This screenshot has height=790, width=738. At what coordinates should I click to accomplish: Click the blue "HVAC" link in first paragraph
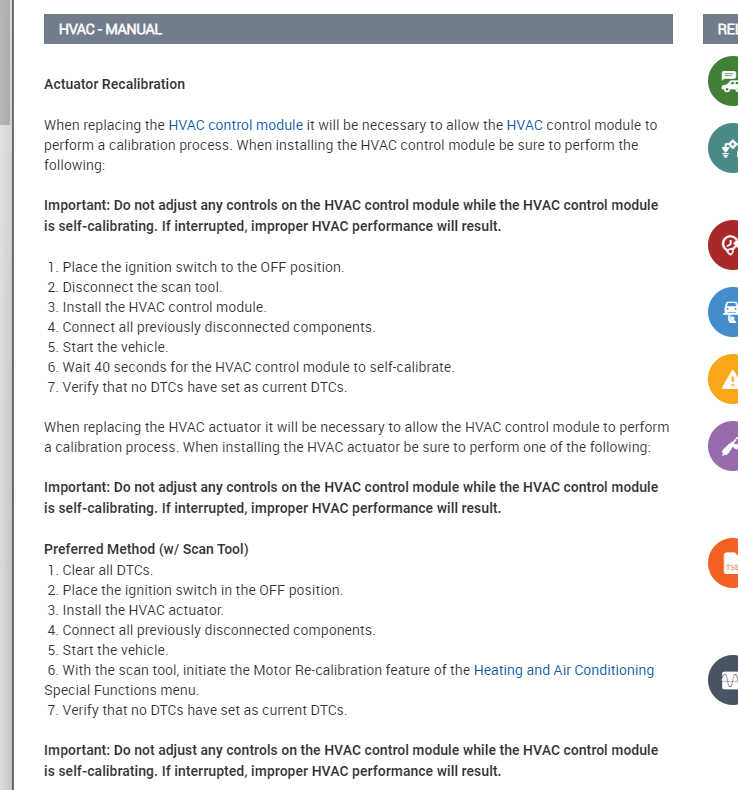click(x=524, y=125)
